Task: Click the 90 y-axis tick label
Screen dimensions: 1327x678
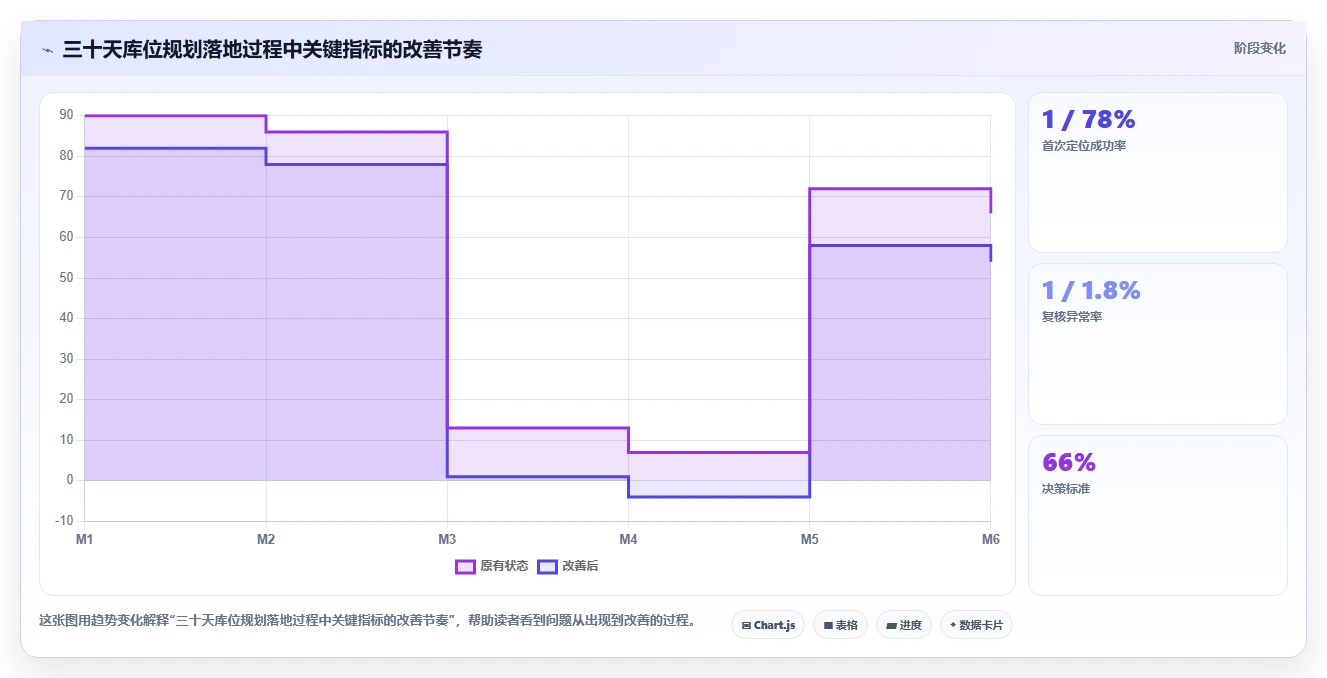Action: point(66,115)
